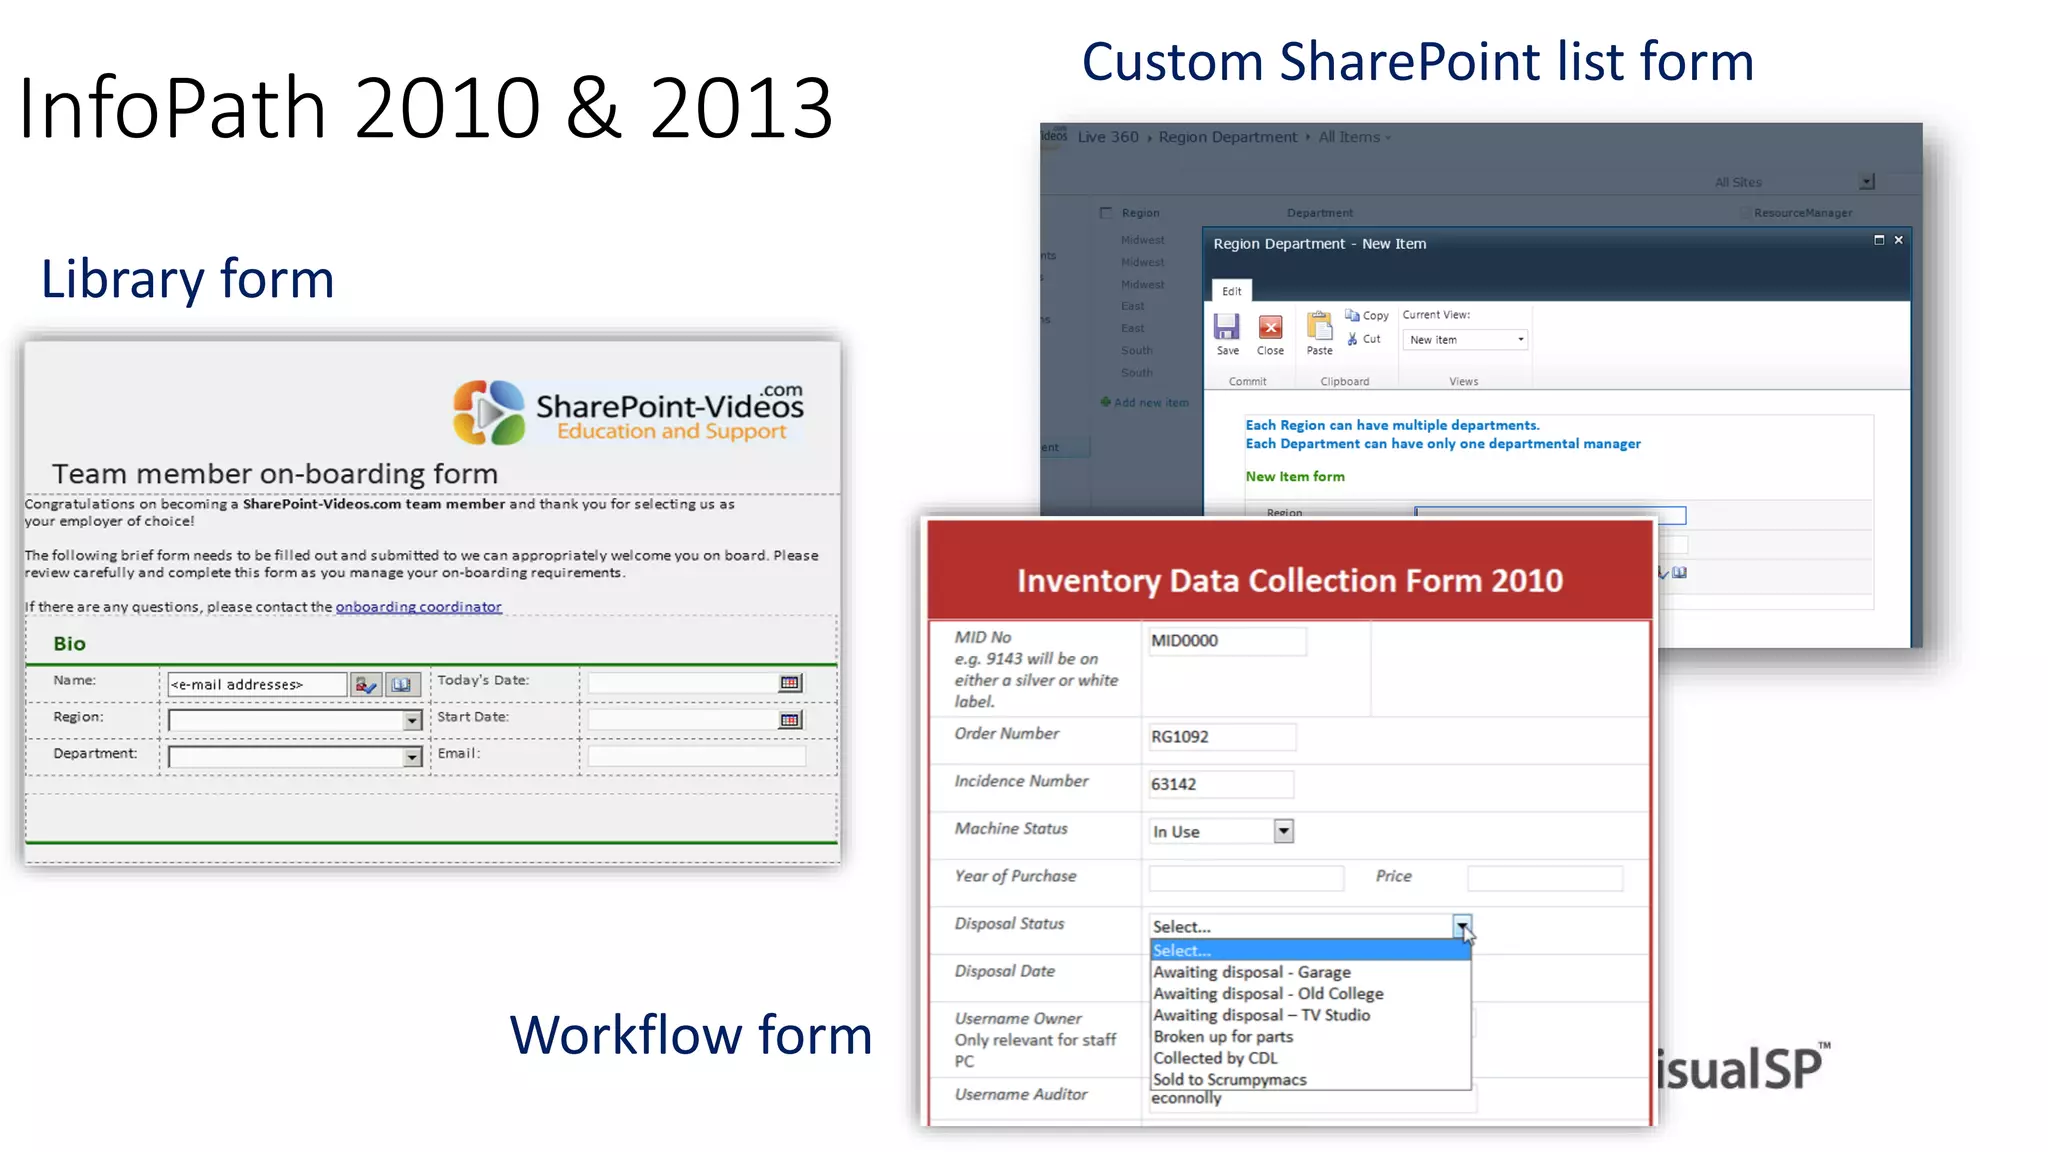Click the Department column header

tap(1320, 213)
